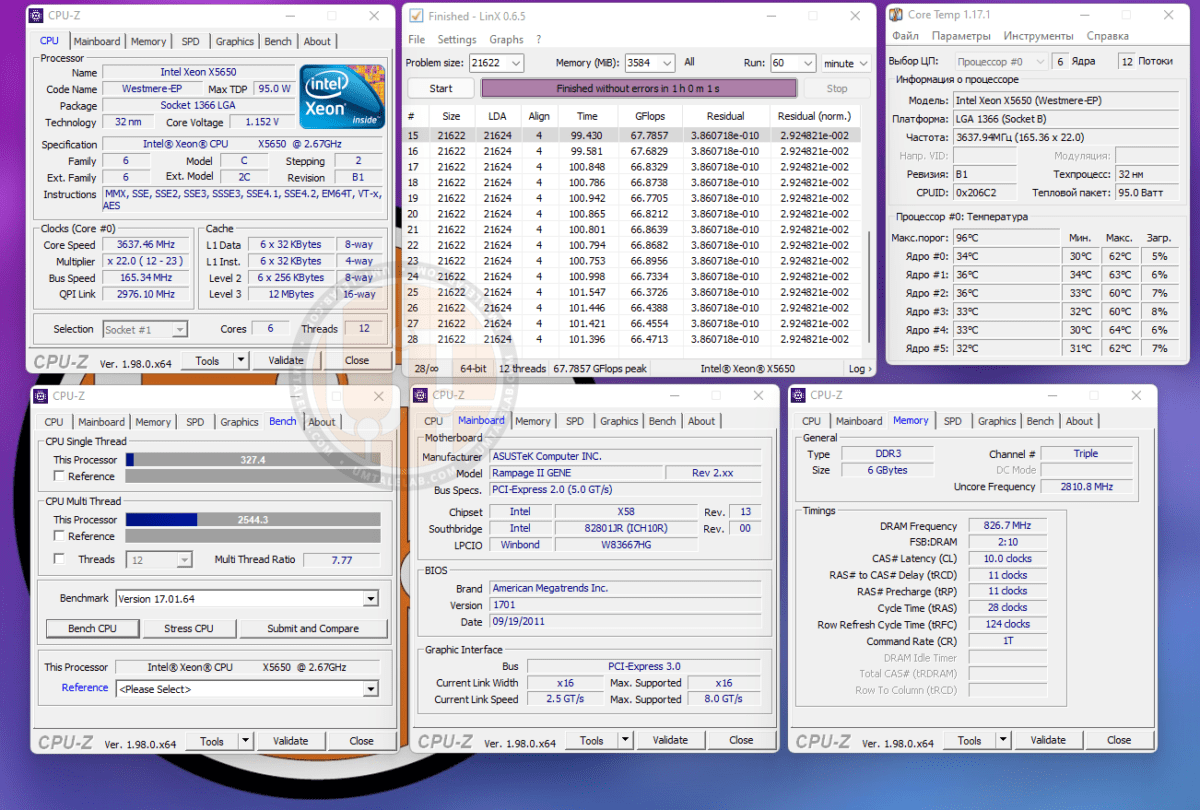Click the Core Speed value 3637.46 MHz
The height and width of the screenshot is (810, 1200).
point(145,244)
